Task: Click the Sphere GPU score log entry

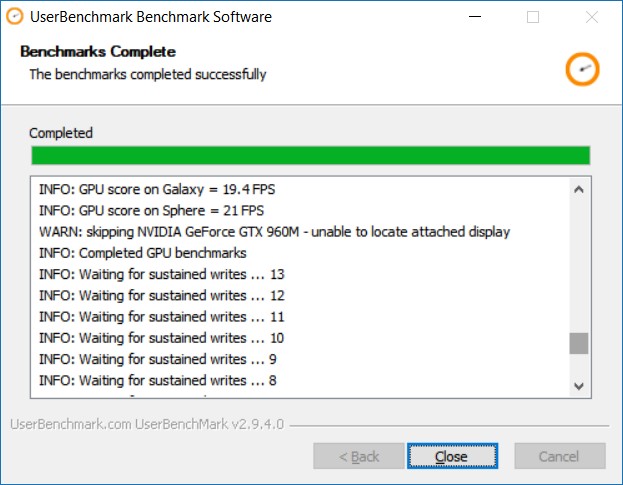Action: coord(151,210)
